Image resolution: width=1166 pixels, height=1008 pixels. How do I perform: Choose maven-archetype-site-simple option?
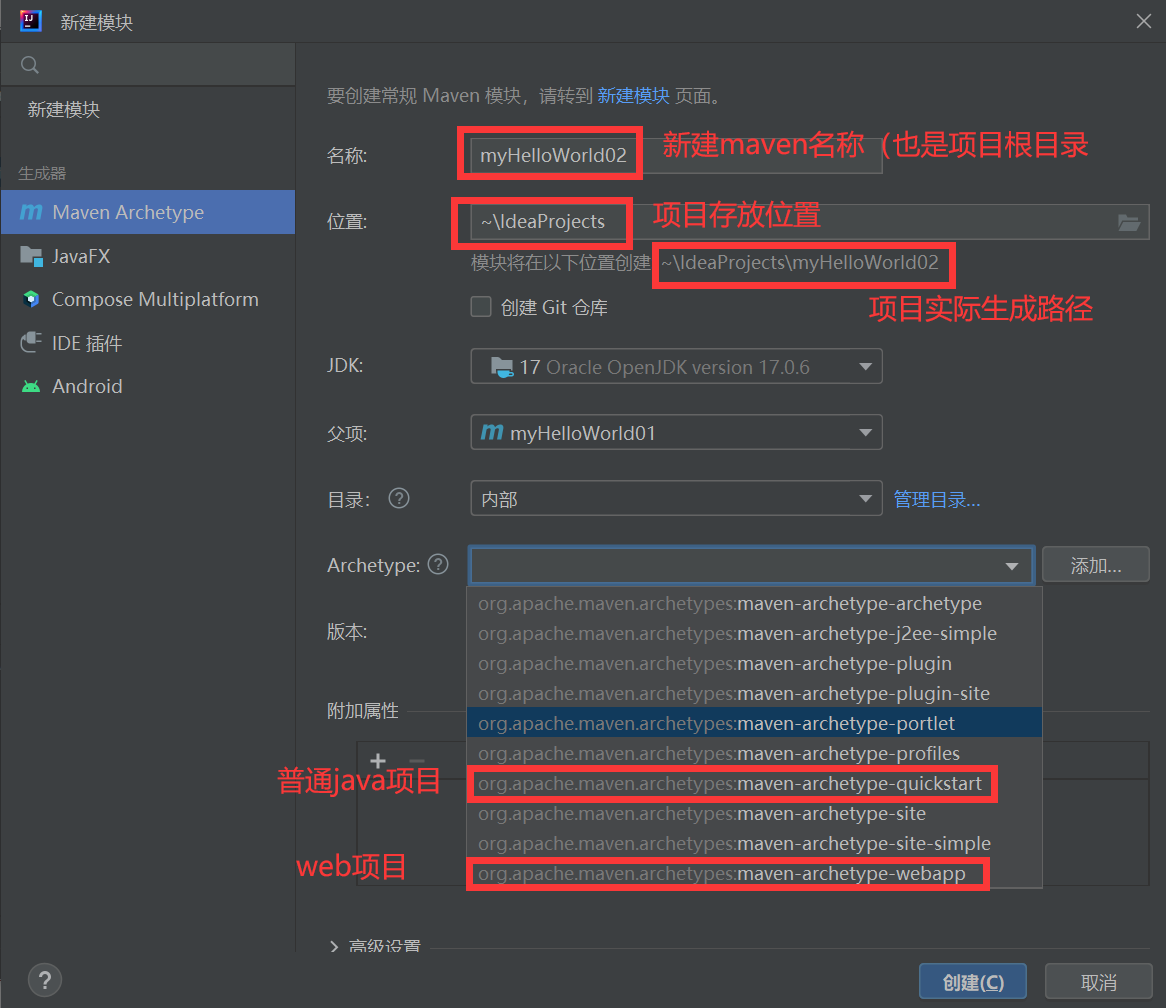coord(754,844)
